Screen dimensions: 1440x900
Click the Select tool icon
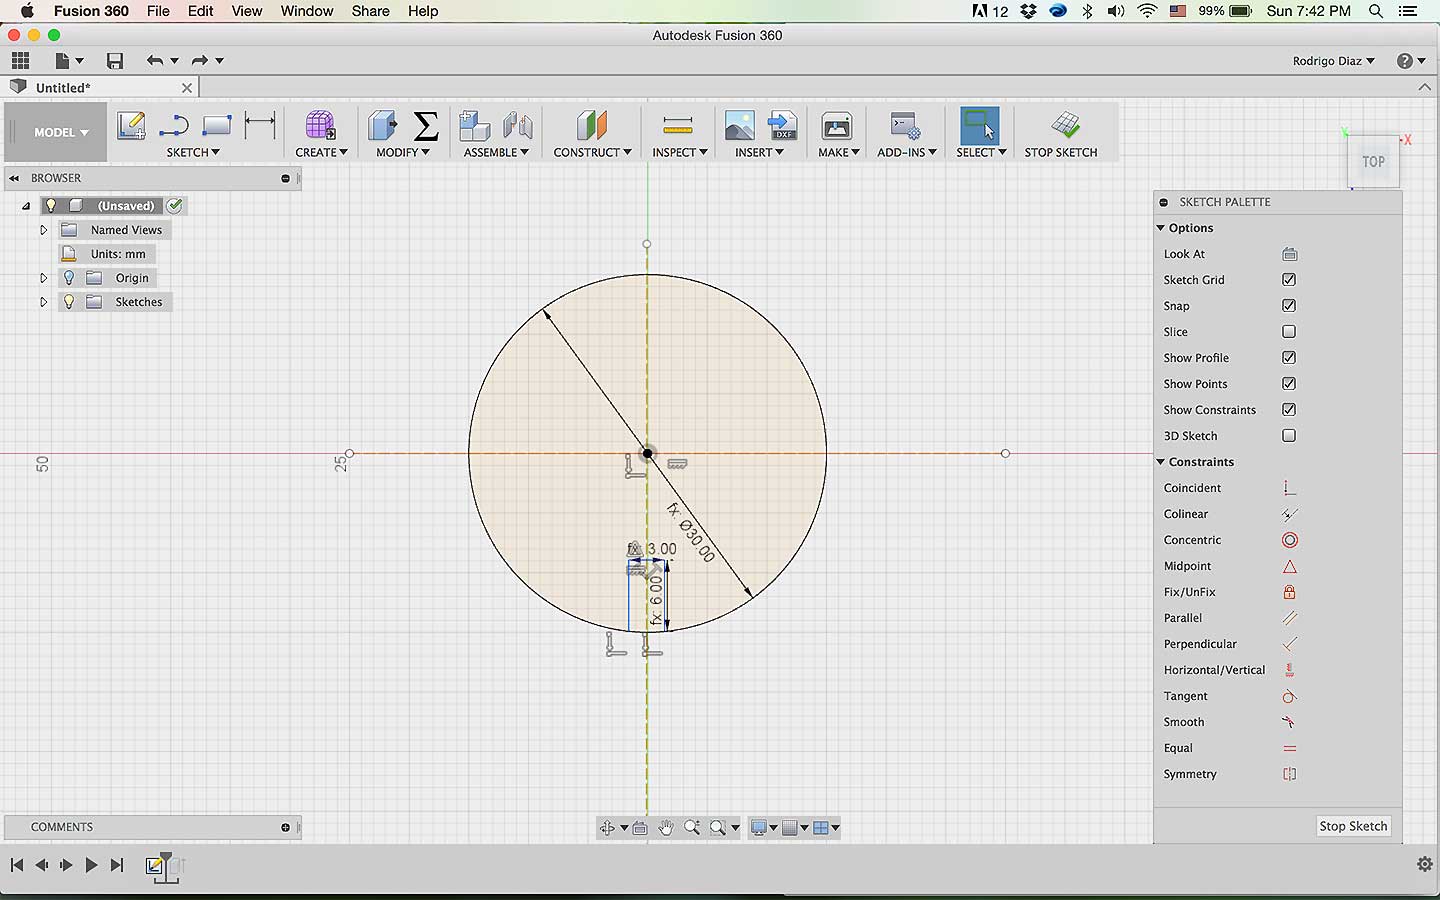(x=979, y=126)
